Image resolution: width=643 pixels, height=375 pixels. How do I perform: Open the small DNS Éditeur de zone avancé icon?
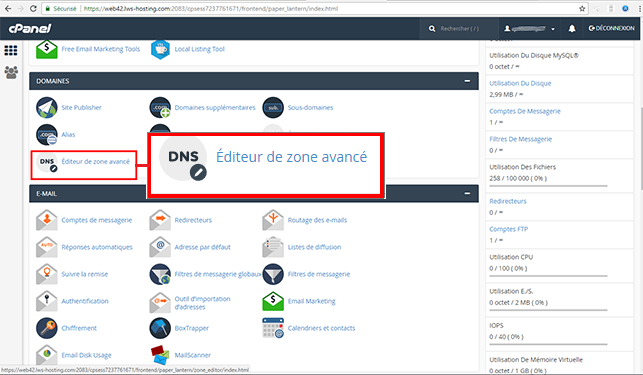click(47, 162)
